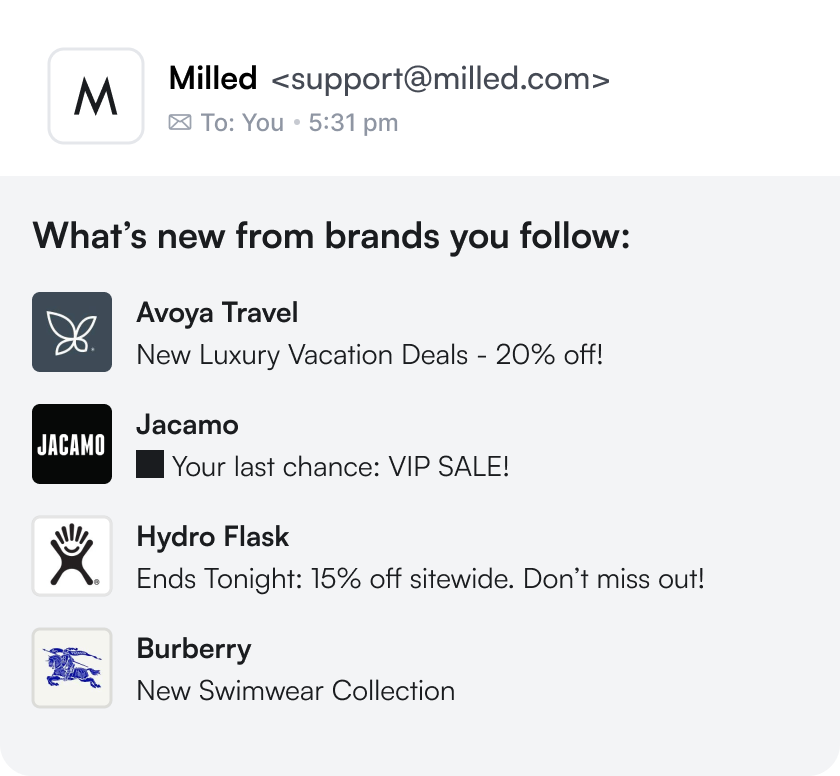Click the Milled sender name
The width and height of the screenshot is (840, 776).
click(x=213, y=78)
